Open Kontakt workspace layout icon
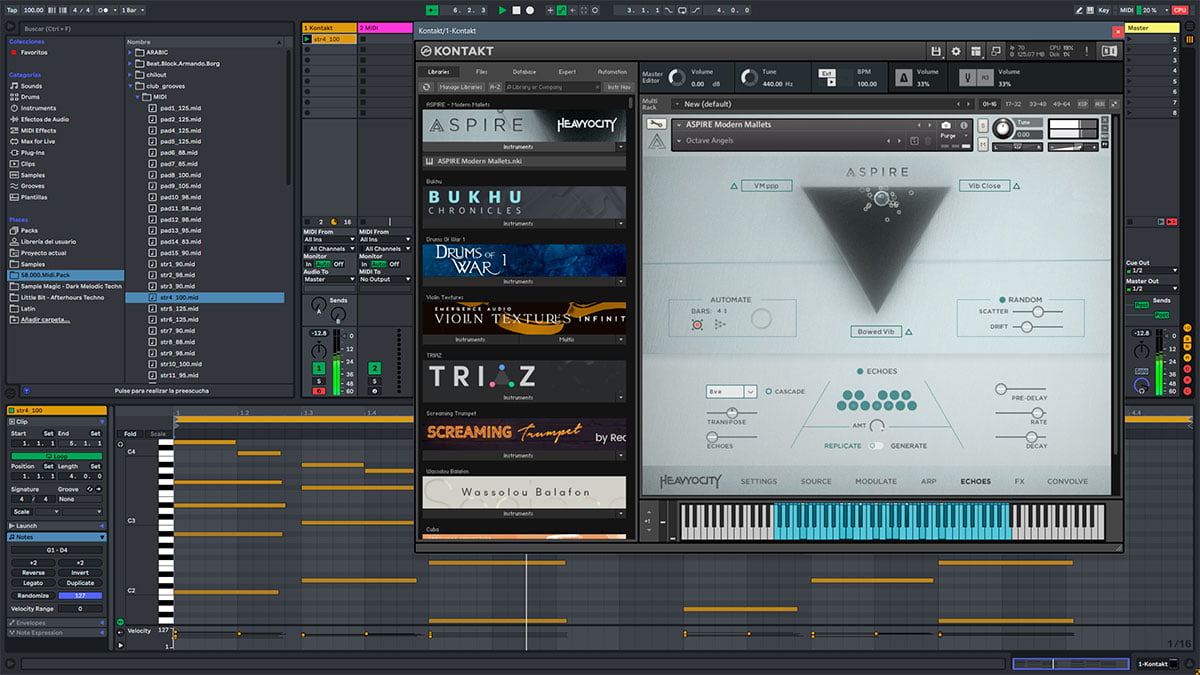The image size is (1200, 675). tap(976, 51)
